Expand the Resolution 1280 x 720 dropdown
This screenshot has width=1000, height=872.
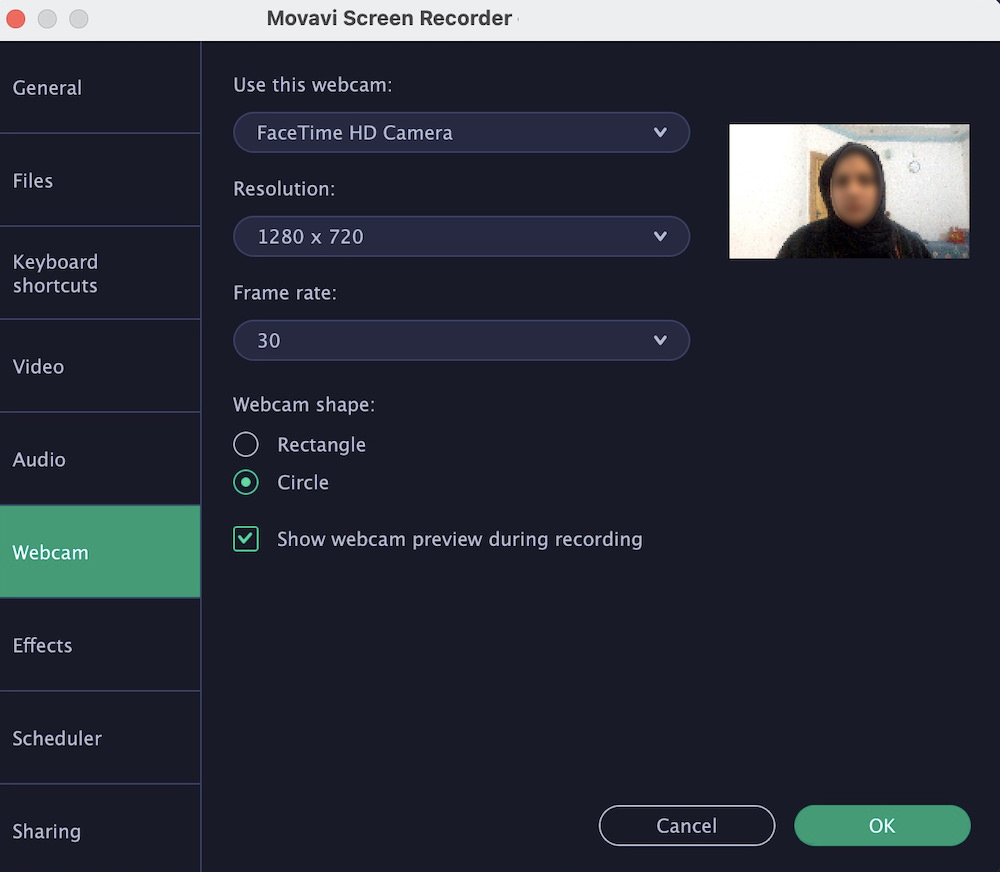click(461, 237)
